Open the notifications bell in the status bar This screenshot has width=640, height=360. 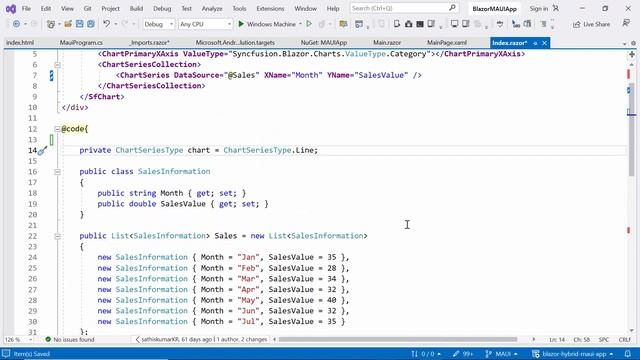point(628,354)
